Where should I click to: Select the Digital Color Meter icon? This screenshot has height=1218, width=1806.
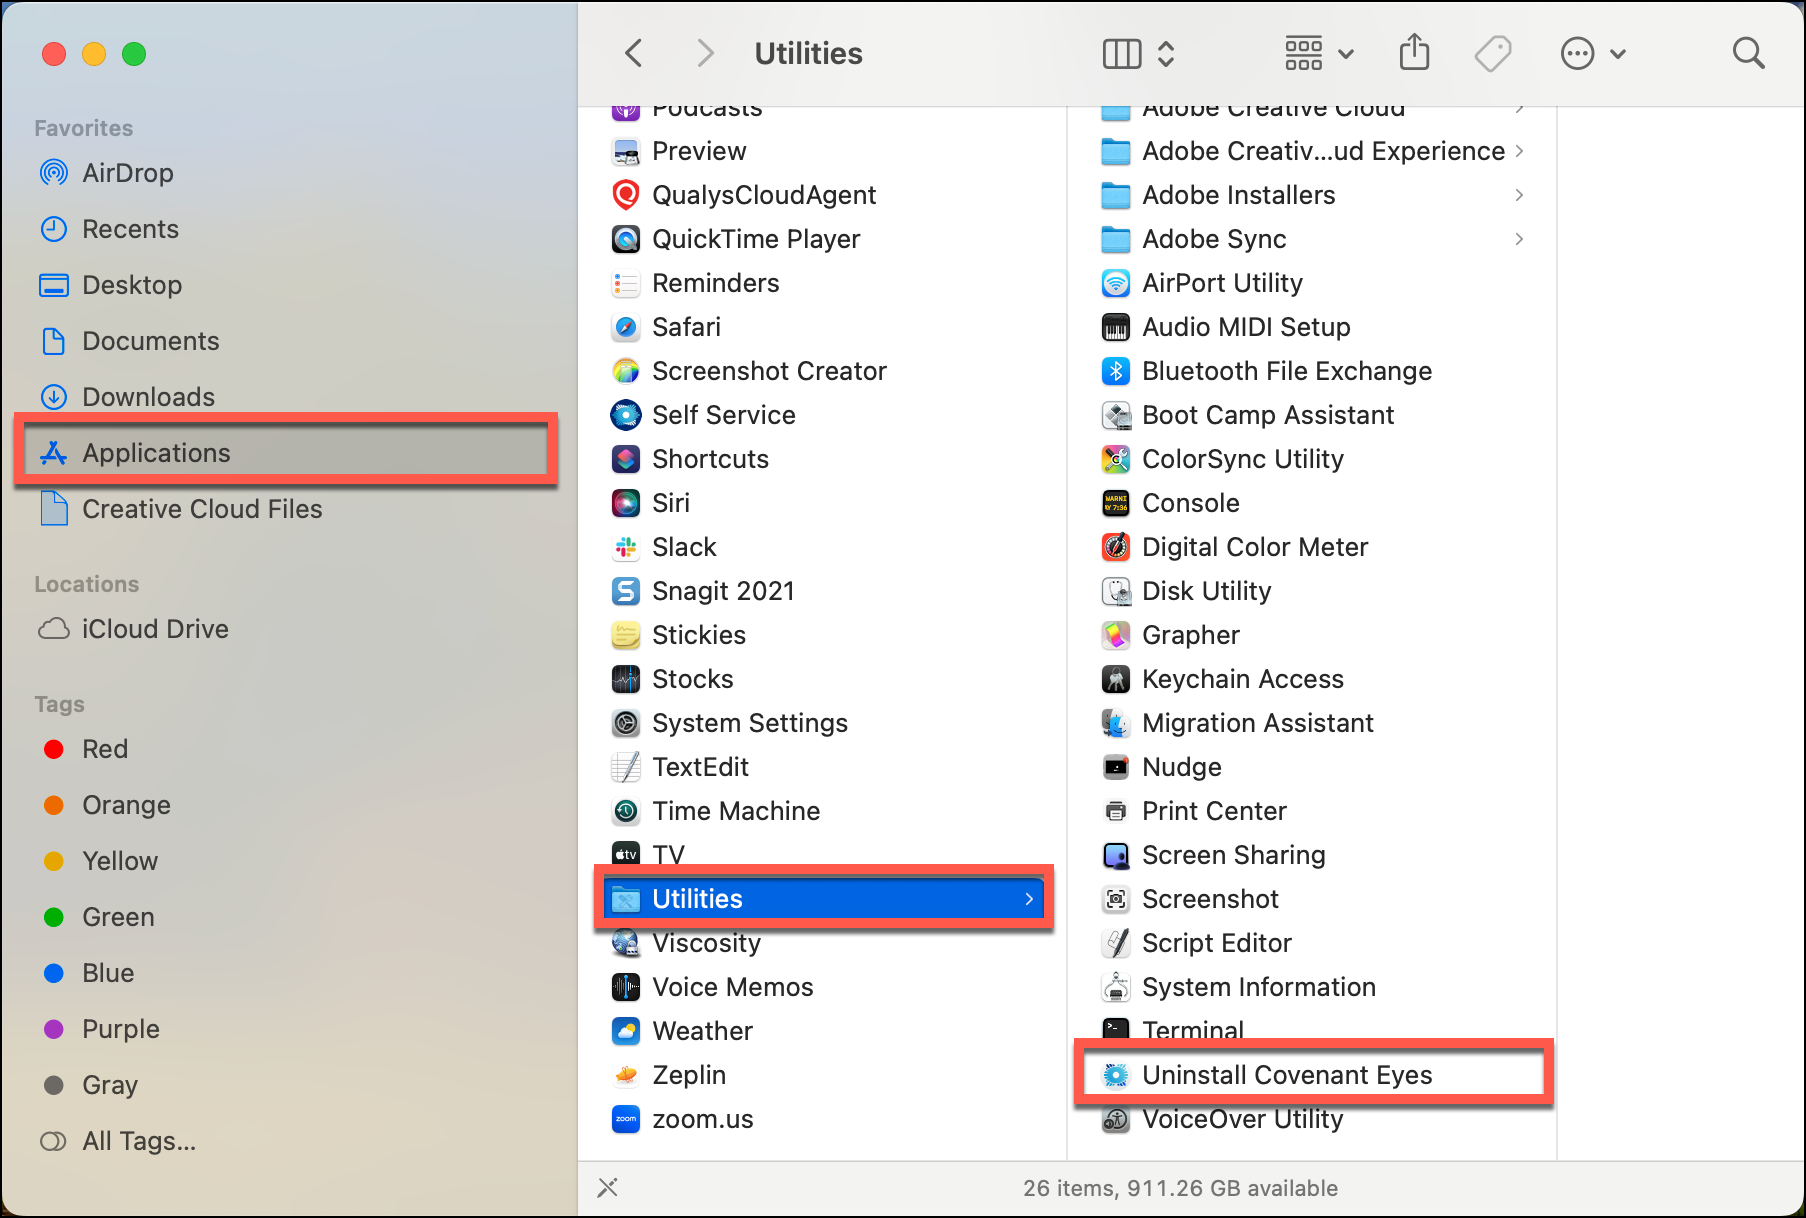pos(1116,547)
